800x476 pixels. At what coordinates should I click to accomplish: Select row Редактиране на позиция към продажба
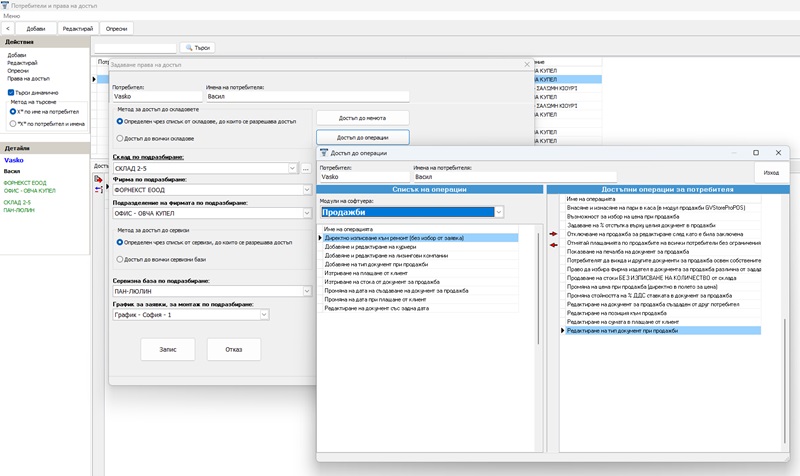(x=661, y=313)
